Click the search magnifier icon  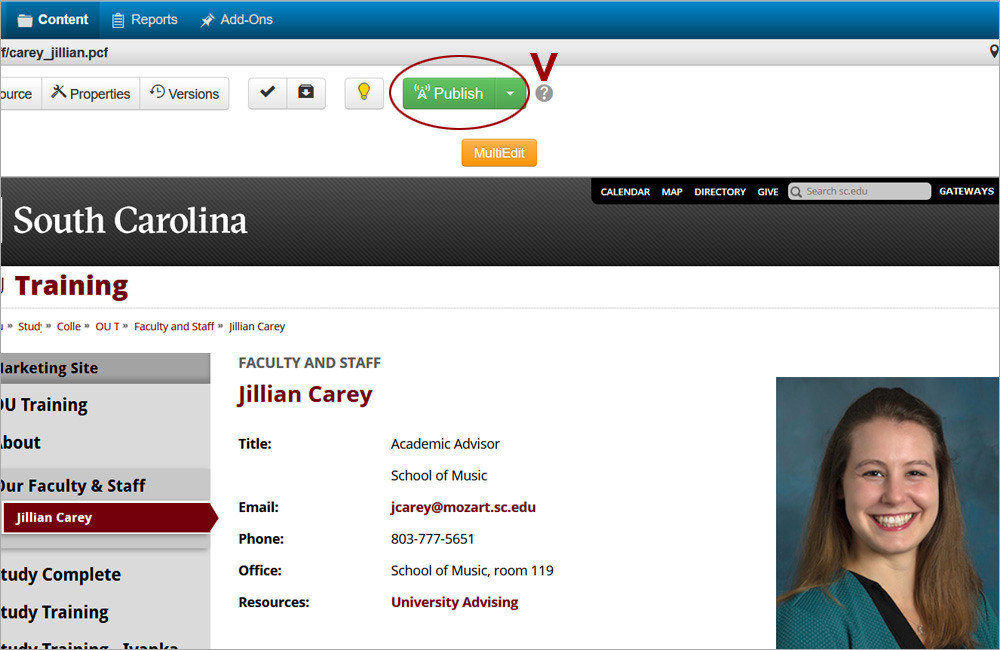click(x=796, y=191)
